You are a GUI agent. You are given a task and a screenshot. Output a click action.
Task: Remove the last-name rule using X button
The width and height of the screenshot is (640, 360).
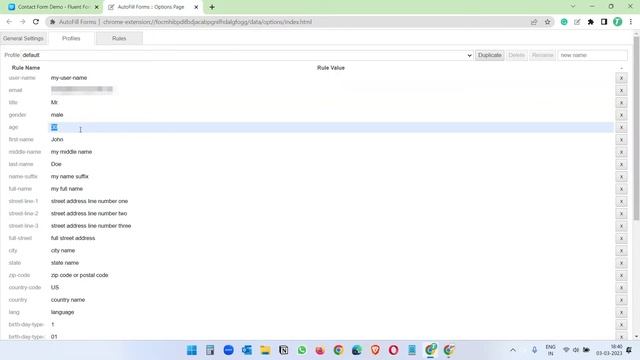click(x=621, y=164)
